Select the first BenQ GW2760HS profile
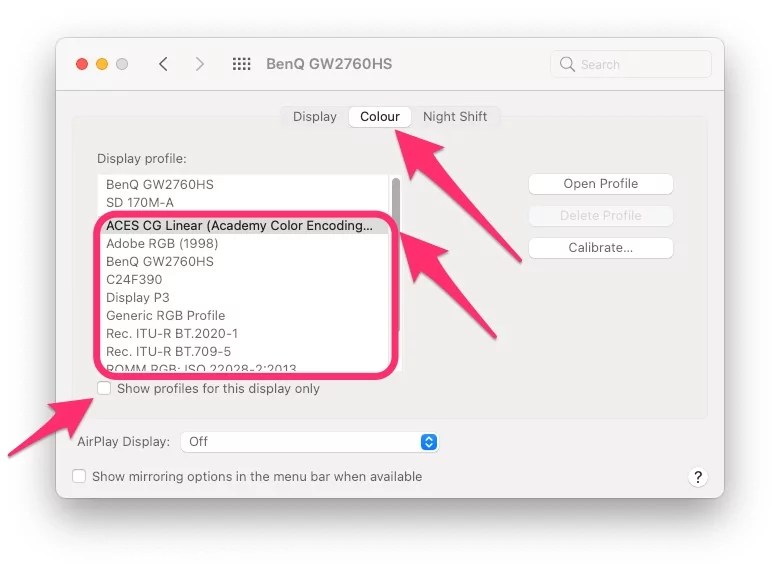The image size is (780, 572). tap(243, 185)
